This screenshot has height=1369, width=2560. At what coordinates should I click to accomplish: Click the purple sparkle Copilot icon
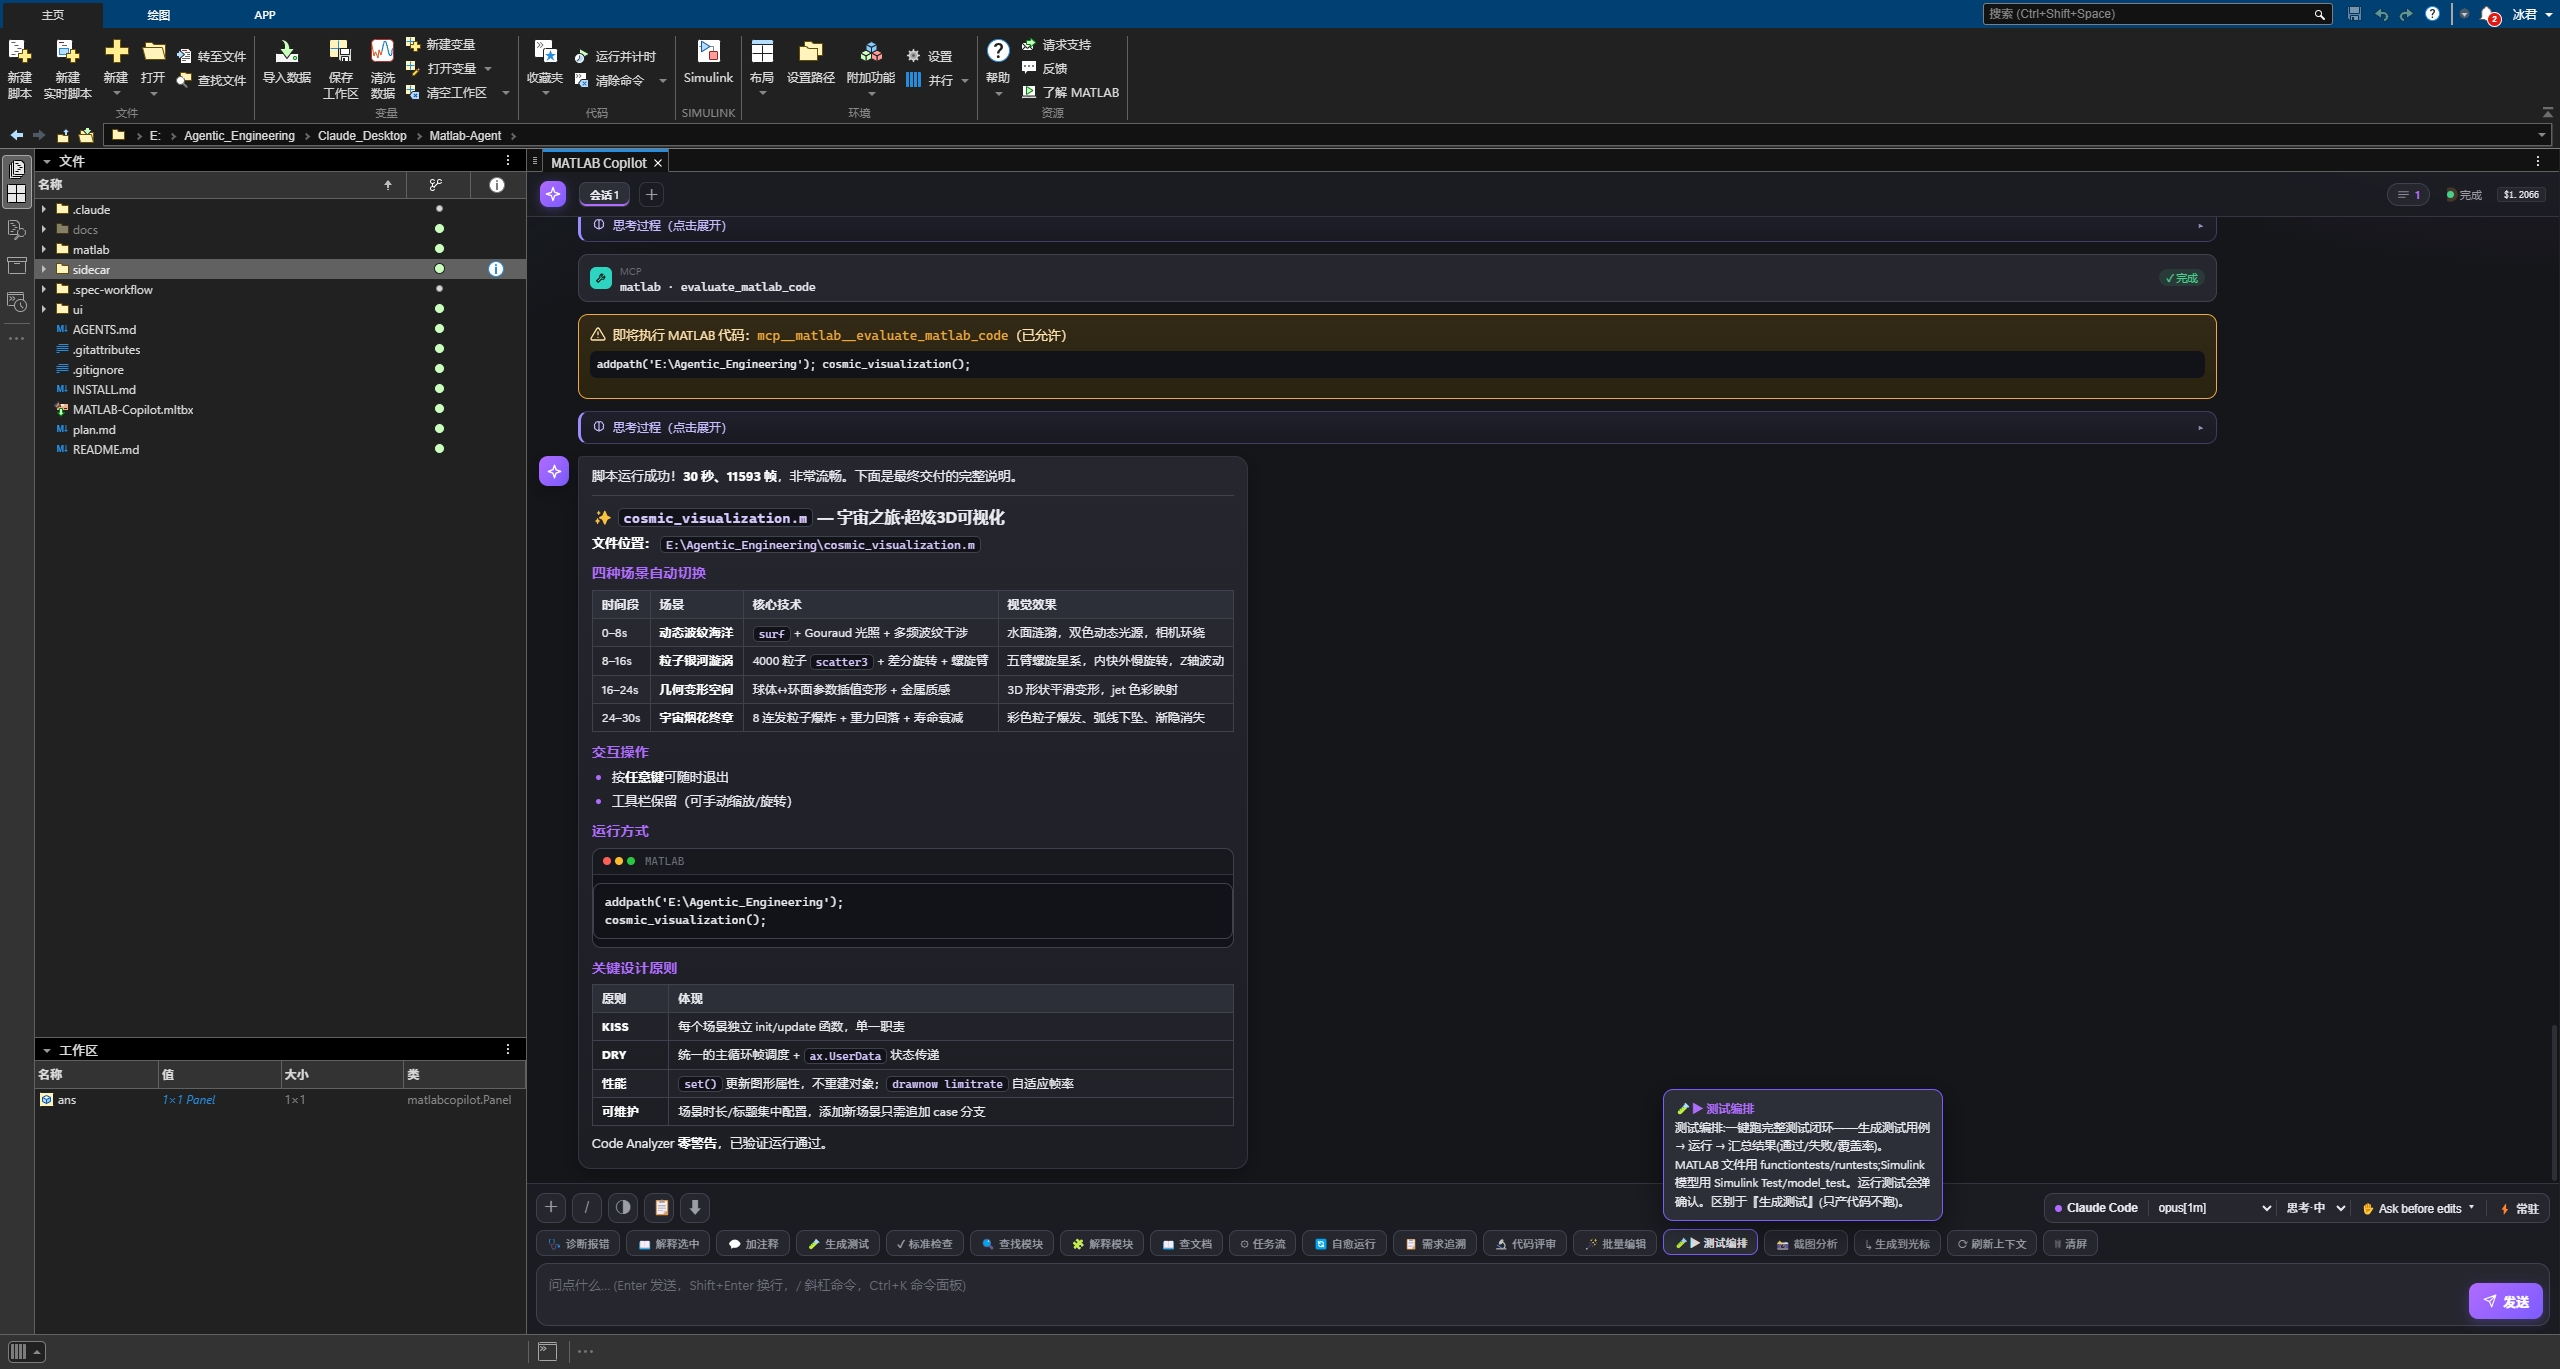pos(553,194)
